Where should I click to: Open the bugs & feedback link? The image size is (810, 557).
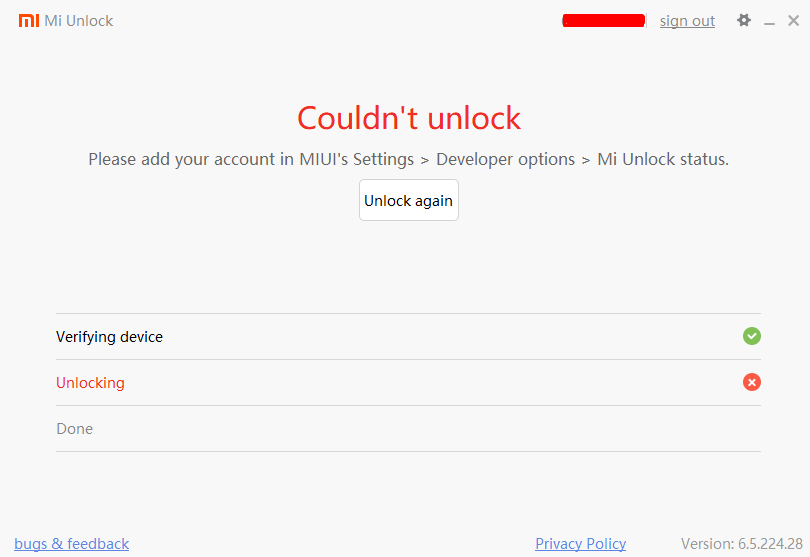pos(71,544)
